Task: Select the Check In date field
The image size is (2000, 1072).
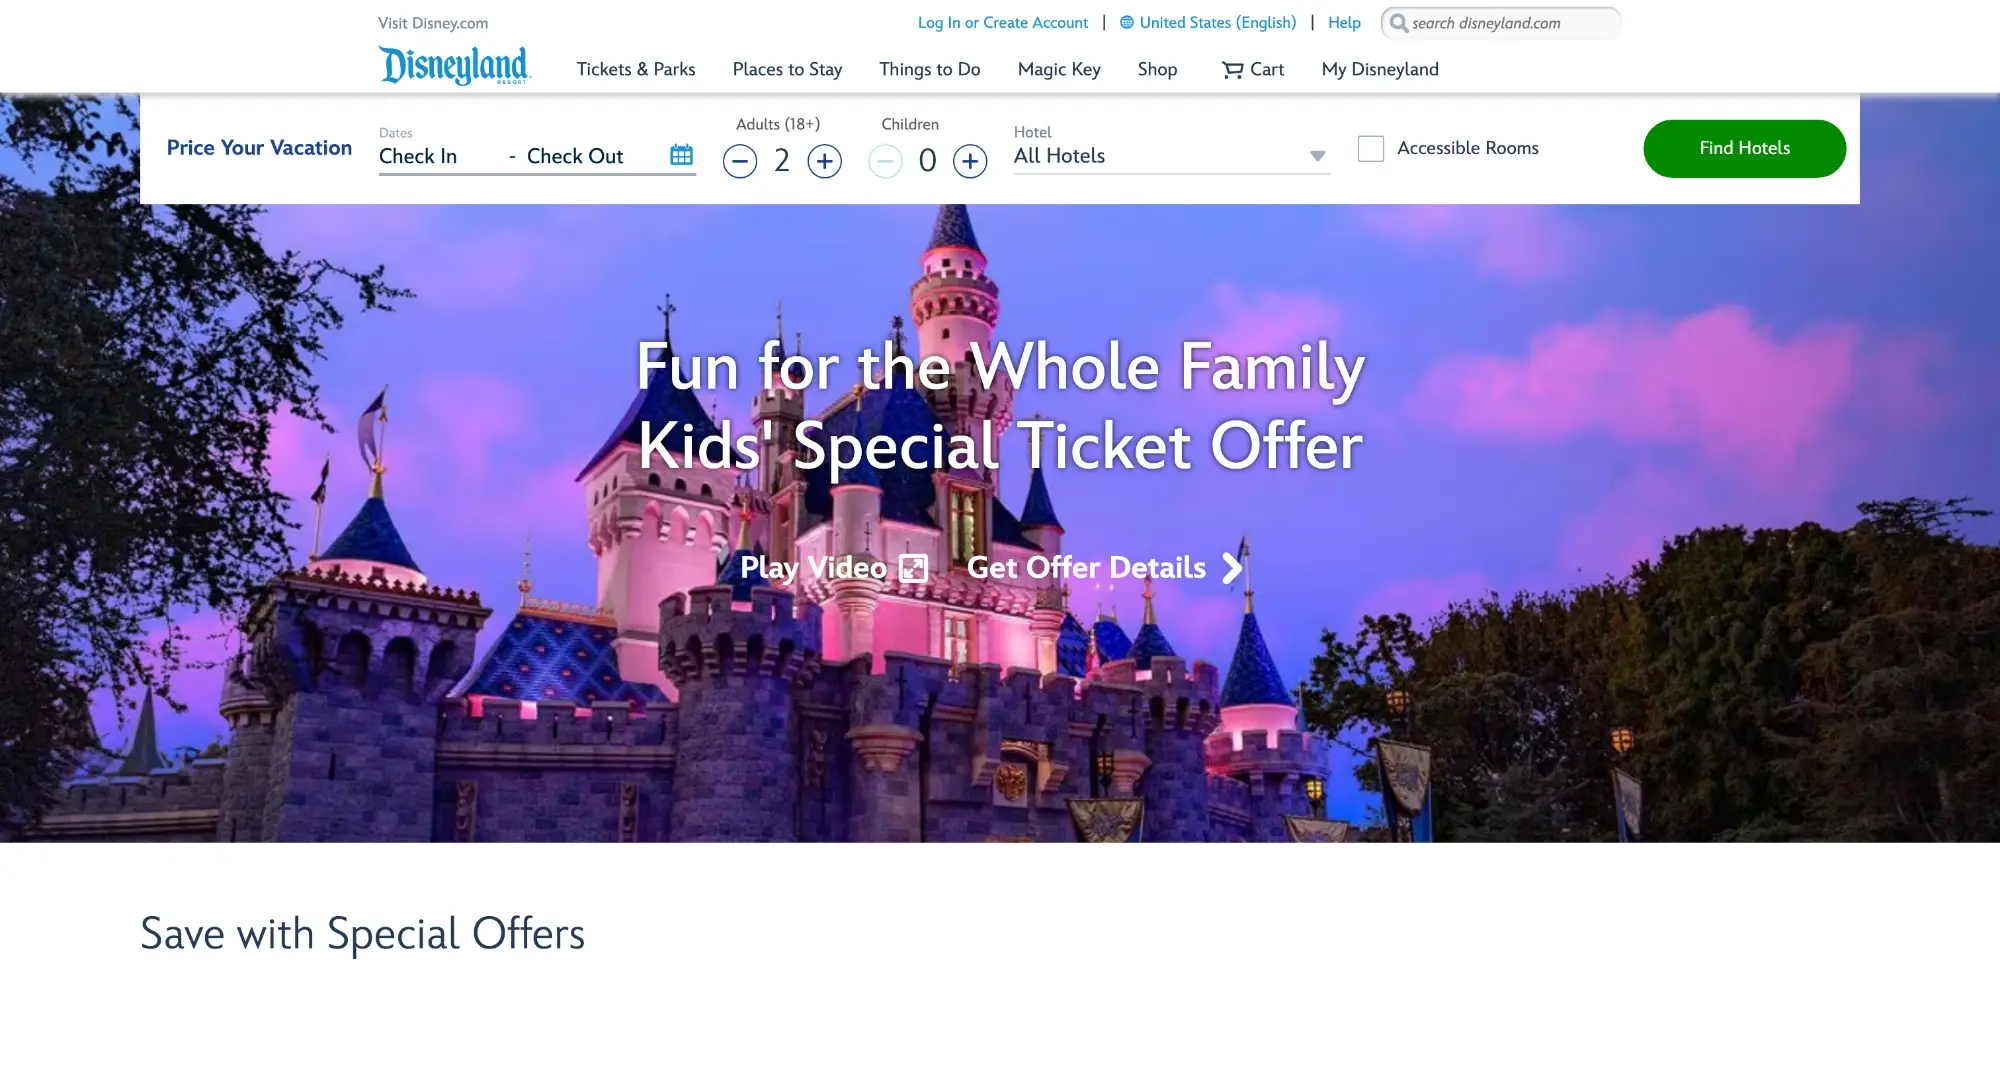Action: tap(418, 156)
